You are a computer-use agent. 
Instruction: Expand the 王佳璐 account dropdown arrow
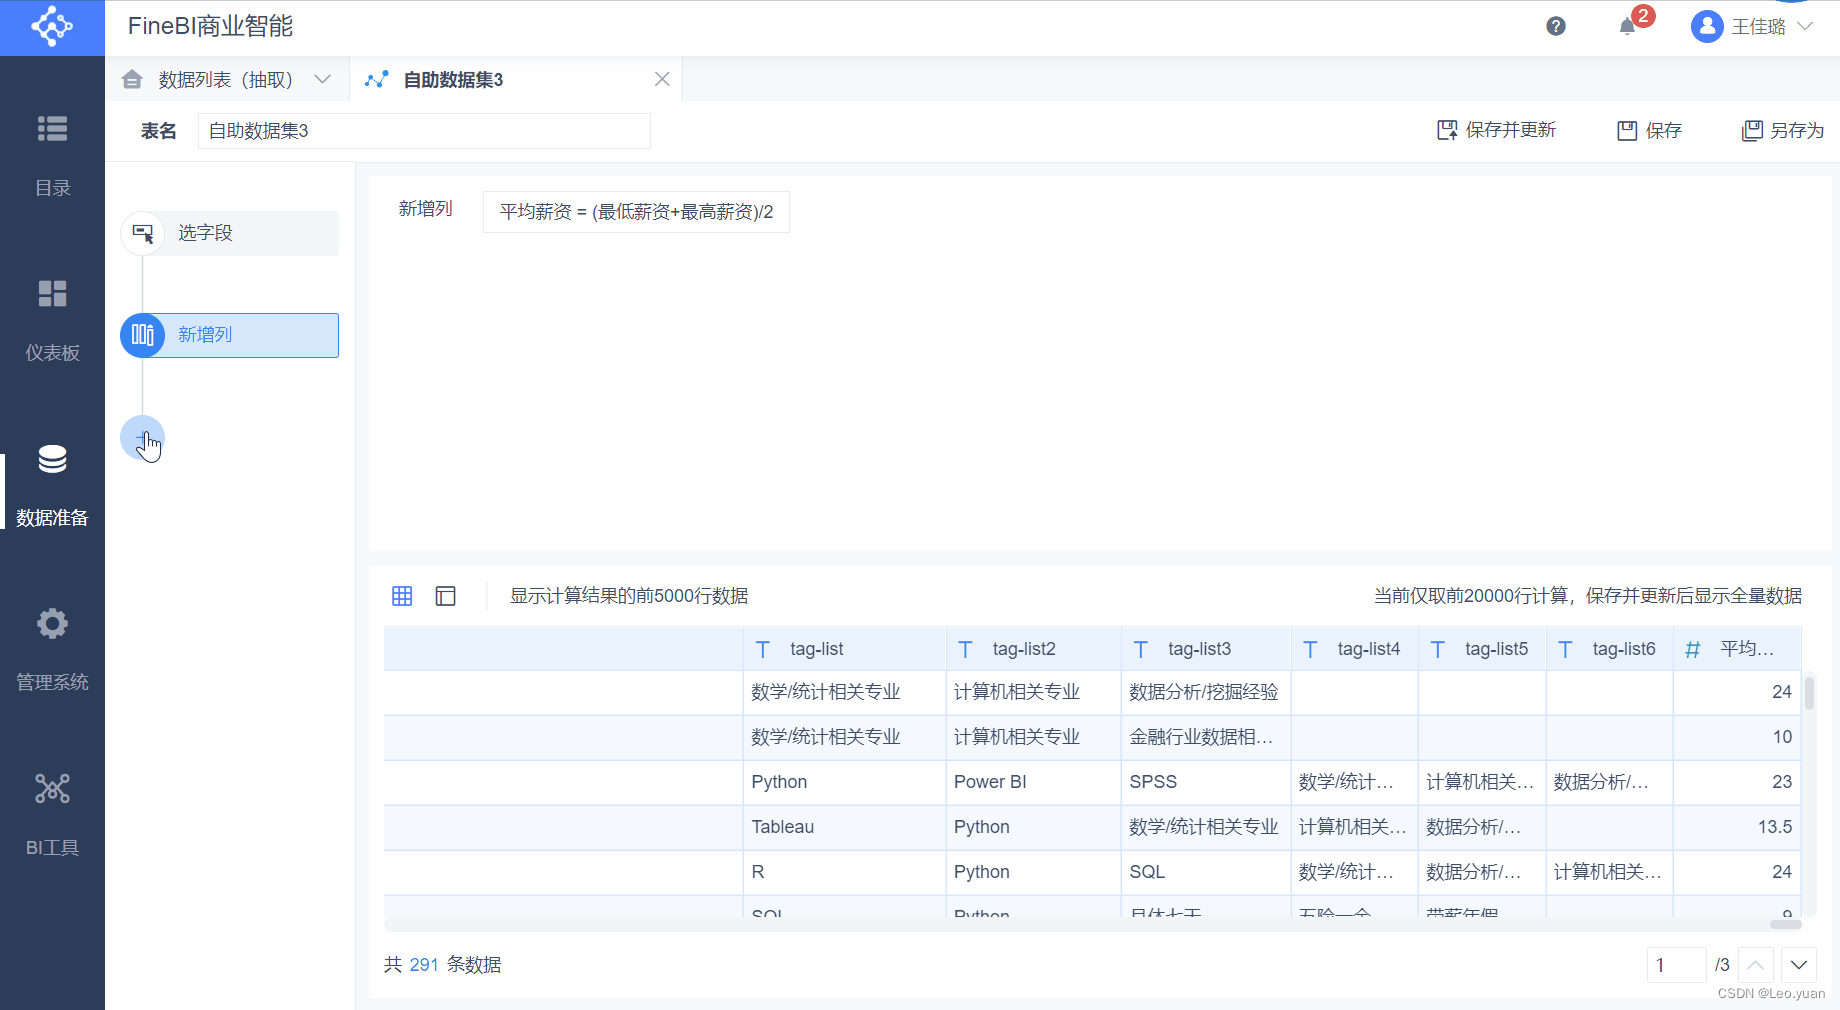click(1805, 27)
